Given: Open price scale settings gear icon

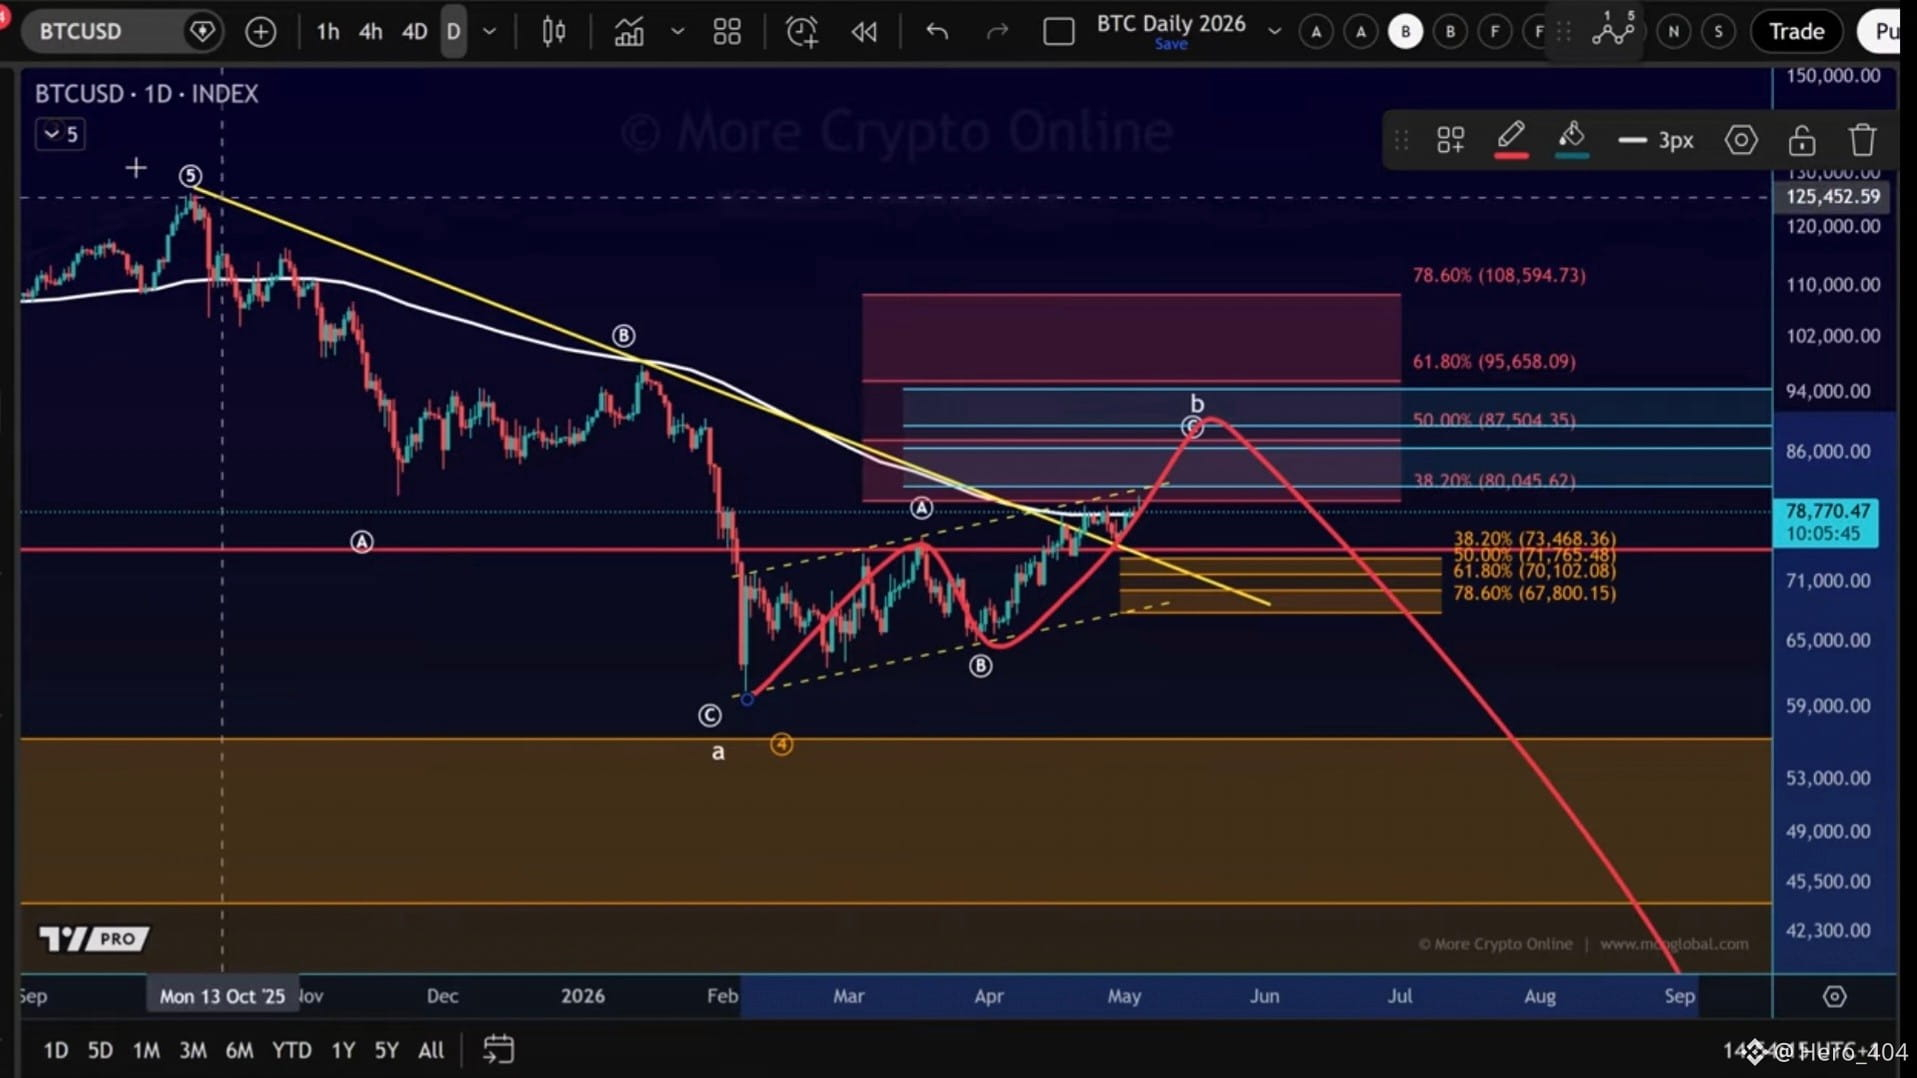Looking at the screenshot, I should pos(1834,996).
